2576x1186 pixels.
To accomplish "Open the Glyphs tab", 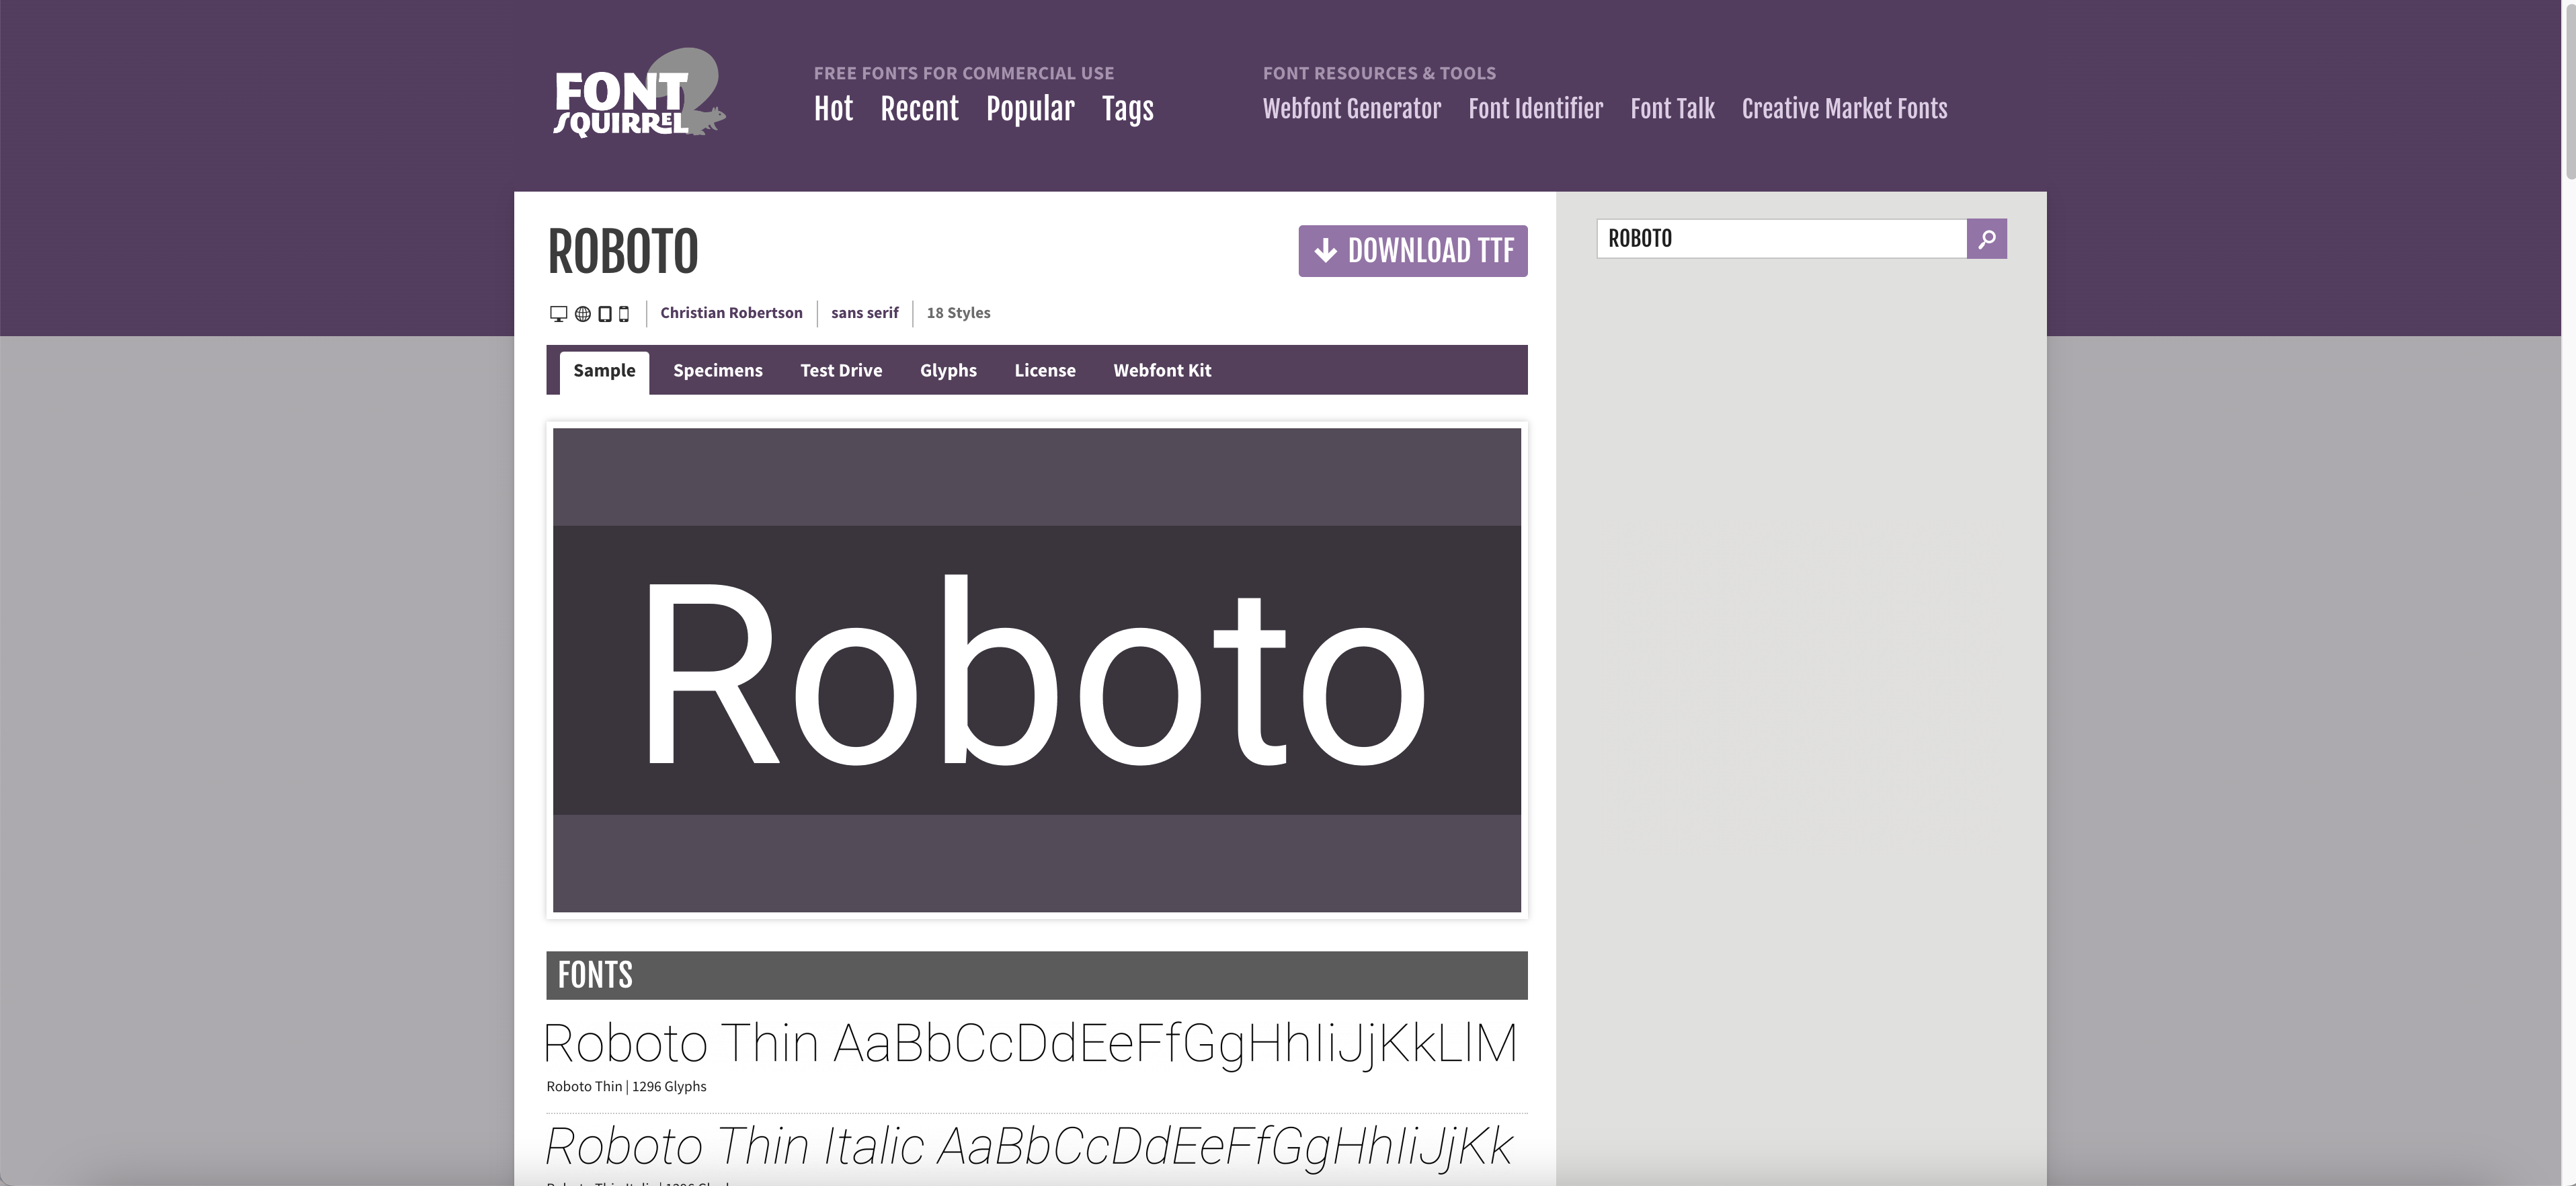I will pos(948,371).
